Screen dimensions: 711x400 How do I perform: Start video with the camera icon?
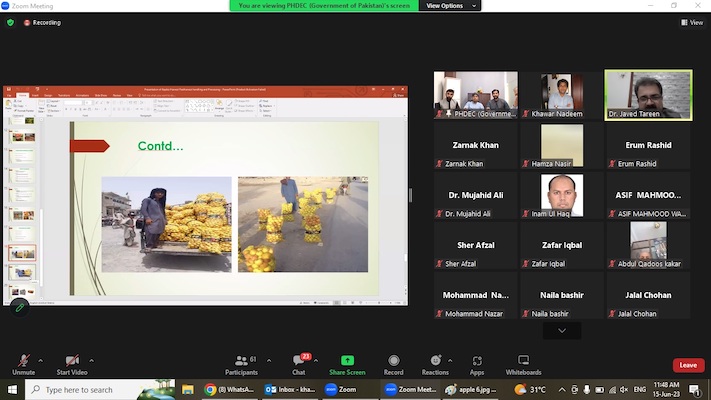click(70, 360)
